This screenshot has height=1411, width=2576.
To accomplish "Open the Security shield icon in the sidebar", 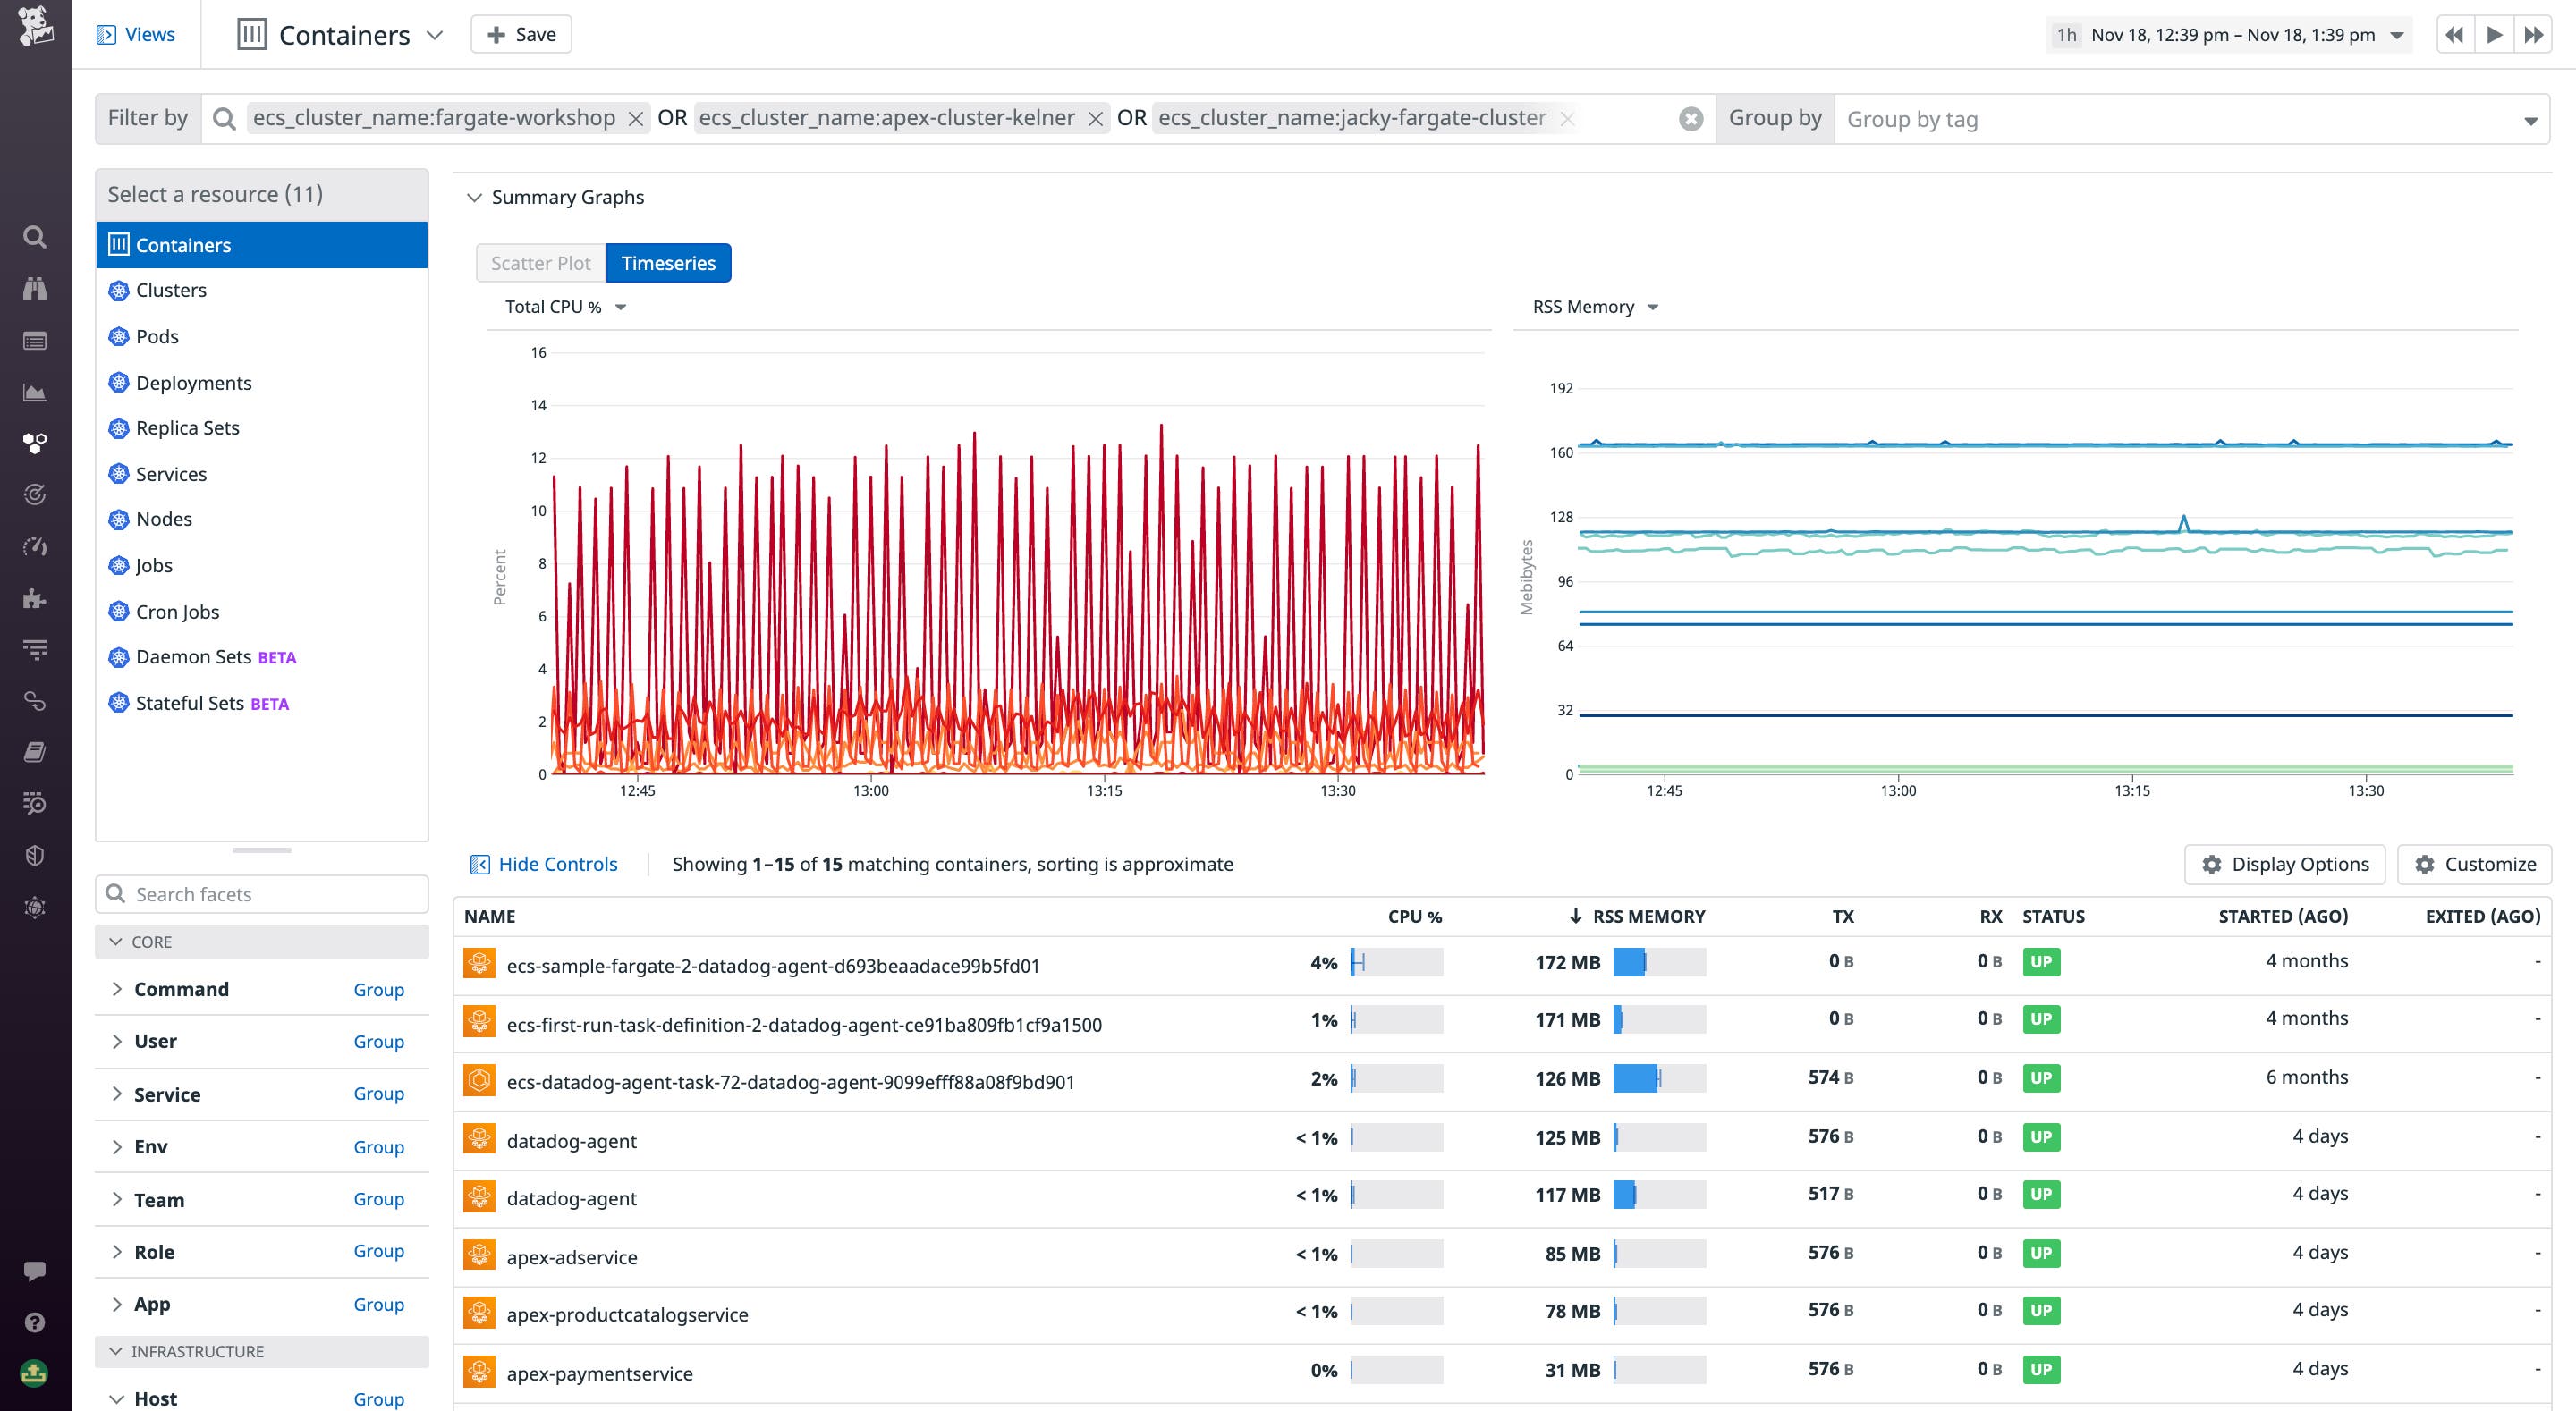I will pyautogui.click(x=35, y=855).
